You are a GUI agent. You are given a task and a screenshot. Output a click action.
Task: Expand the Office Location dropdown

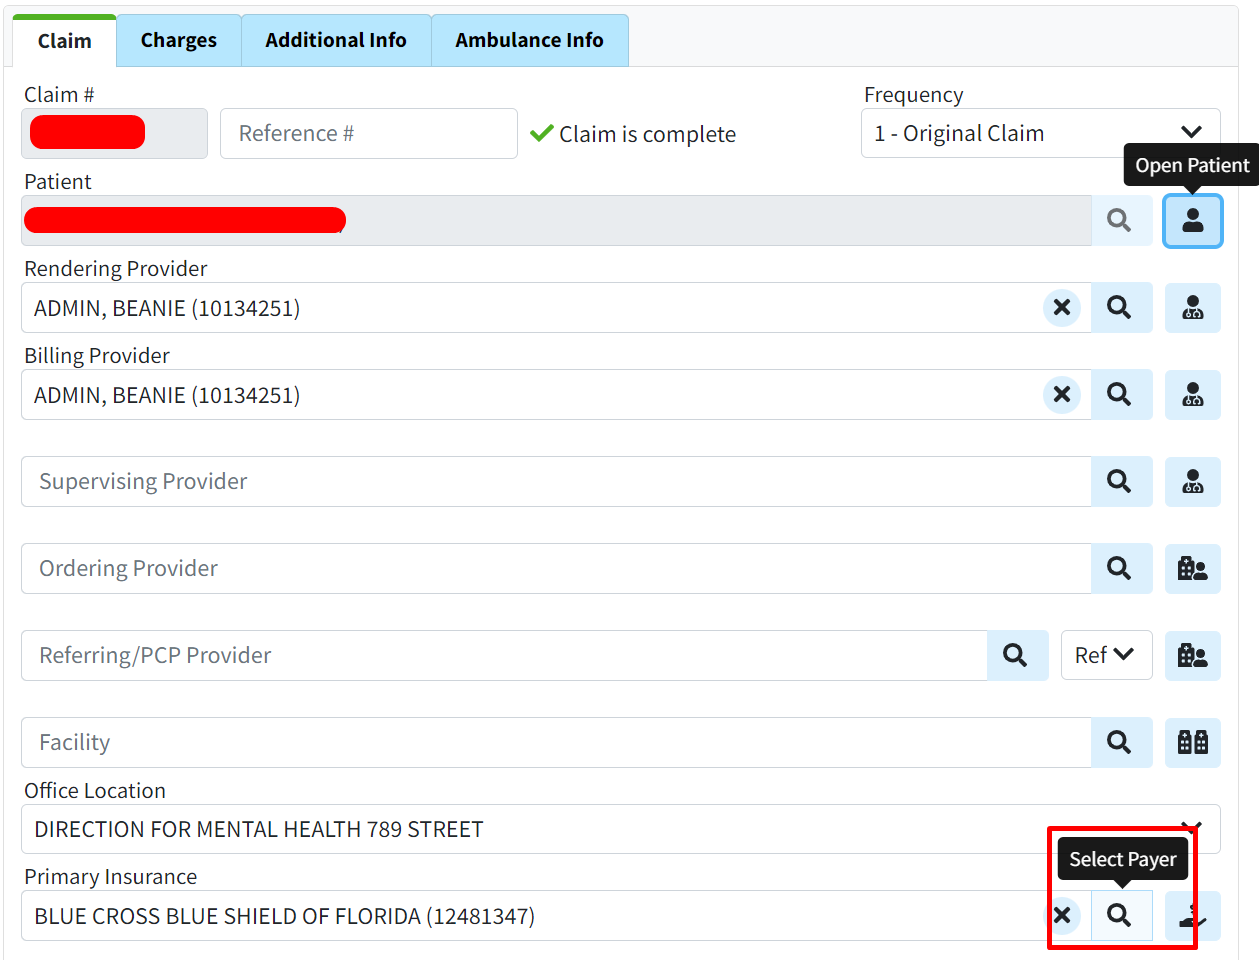pyautogui.click(x=620, y=829)
